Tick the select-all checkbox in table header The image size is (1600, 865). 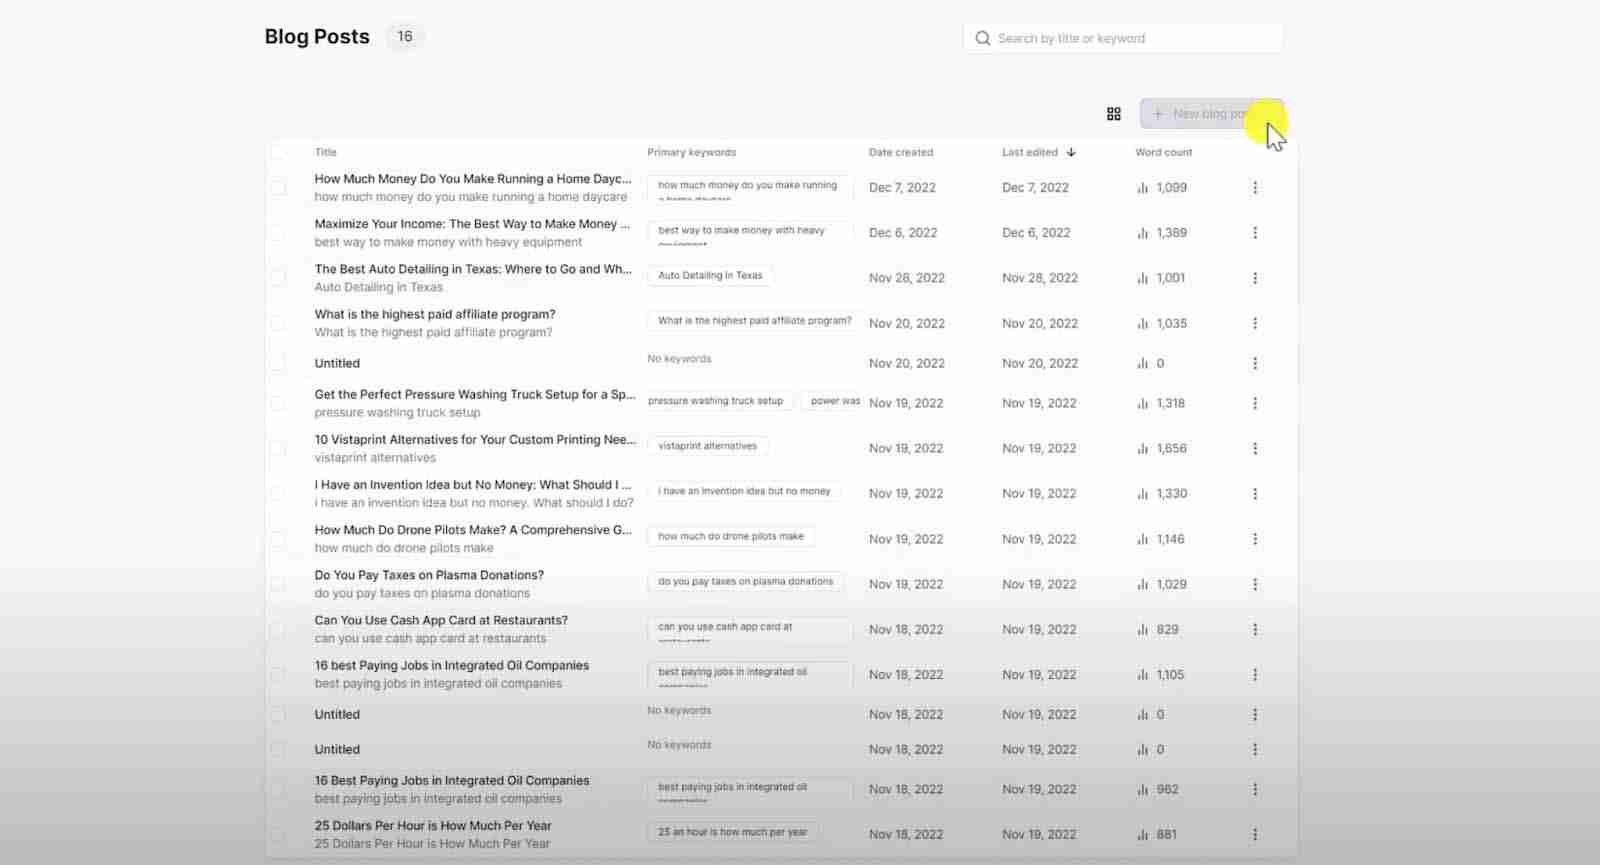coord(278,152)
